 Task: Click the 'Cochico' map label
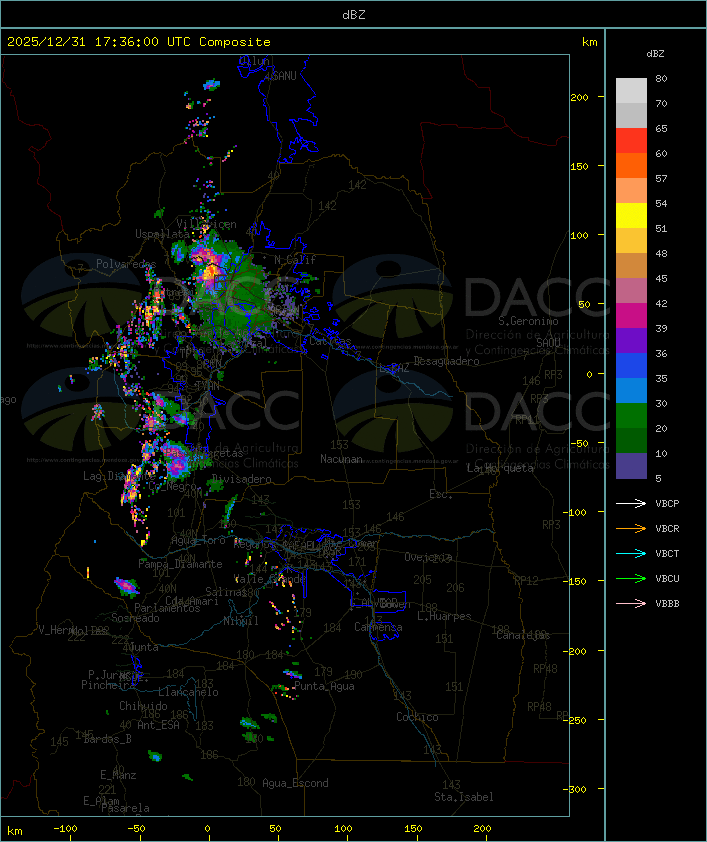(417, 717)
